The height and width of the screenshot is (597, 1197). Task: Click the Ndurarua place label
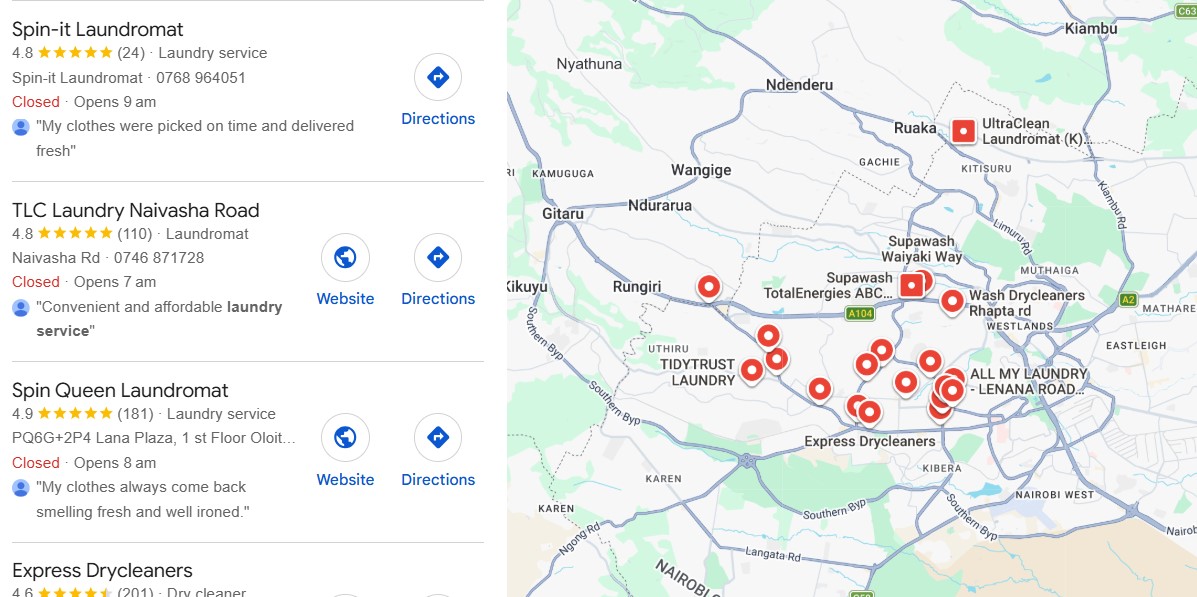pos(660,205)
